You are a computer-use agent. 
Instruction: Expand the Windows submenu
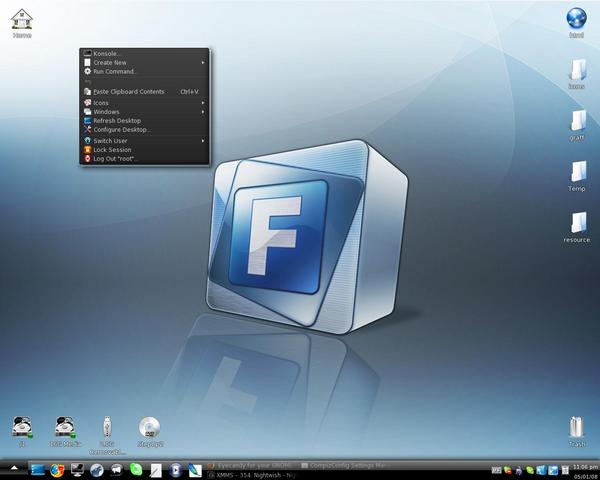point(145,112)
